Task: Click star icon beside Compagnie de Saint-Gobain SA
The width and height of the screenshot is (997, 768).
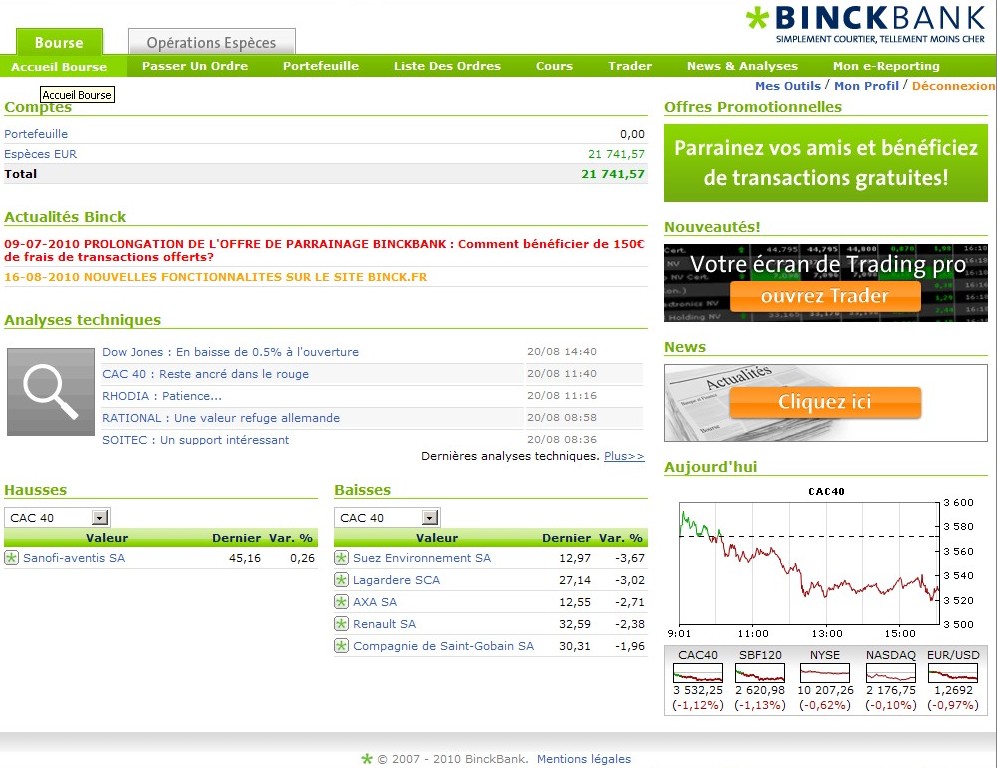Action: (x=341, y=646)
